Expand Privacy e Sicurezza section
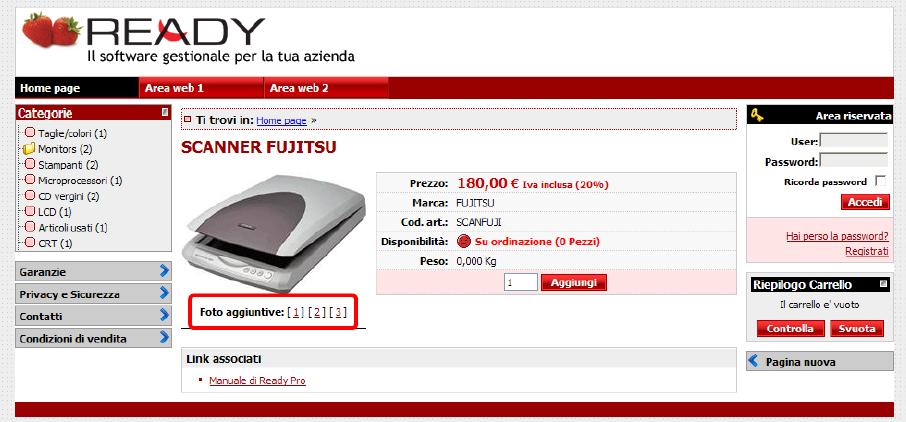This screenshot has height=422, width=906. [93, 294]
